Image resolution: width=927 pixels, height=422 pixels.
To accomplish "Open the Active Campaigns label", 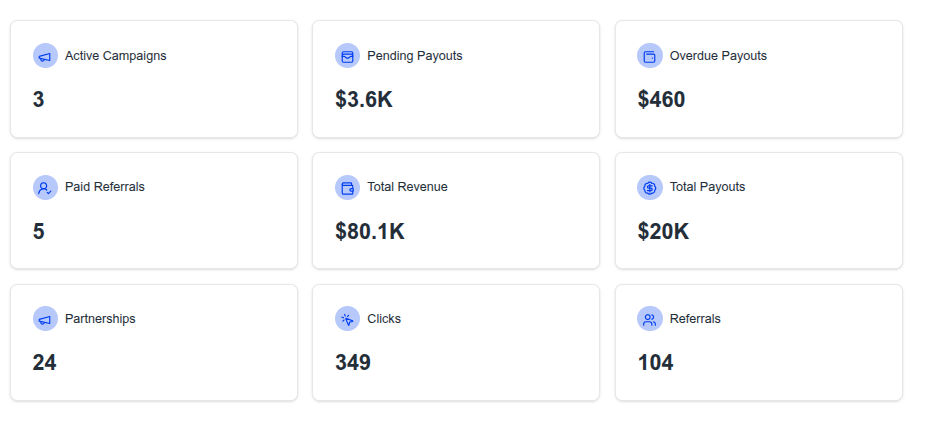I will click(116, 56).
